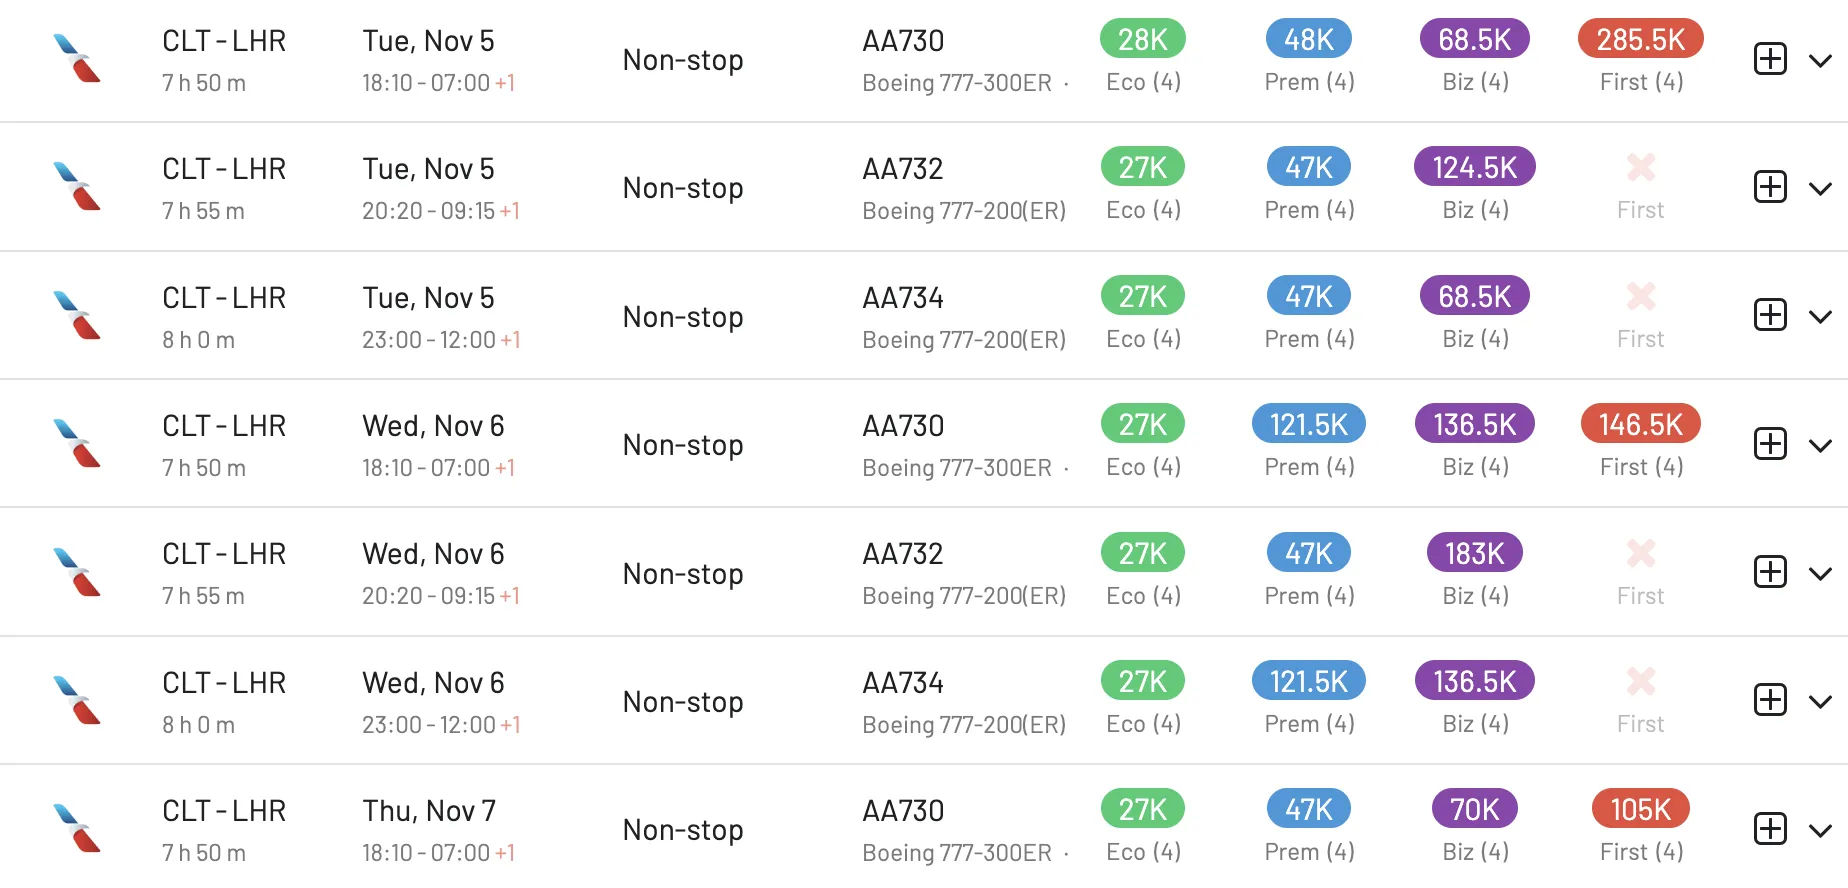Select 183K Biz fare on Wed AA732
The width and height of the screenshot is (1848, 888).
coord(1475,553)
